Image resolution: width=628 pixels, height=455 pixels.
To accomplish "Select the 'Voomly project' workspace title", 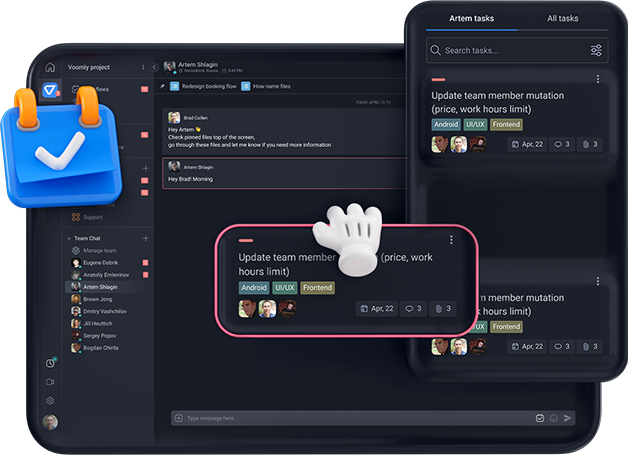I will tap(89, 67).
